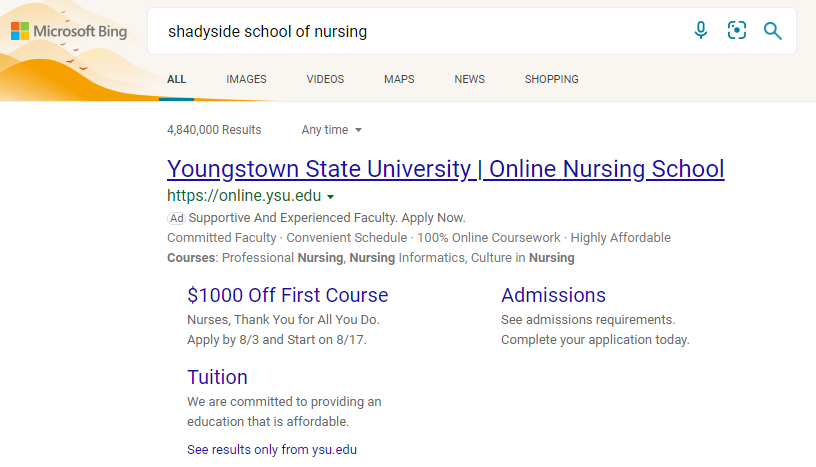Expand the Any time filter dropdown

pyautogui.click(x=331, y=130)
